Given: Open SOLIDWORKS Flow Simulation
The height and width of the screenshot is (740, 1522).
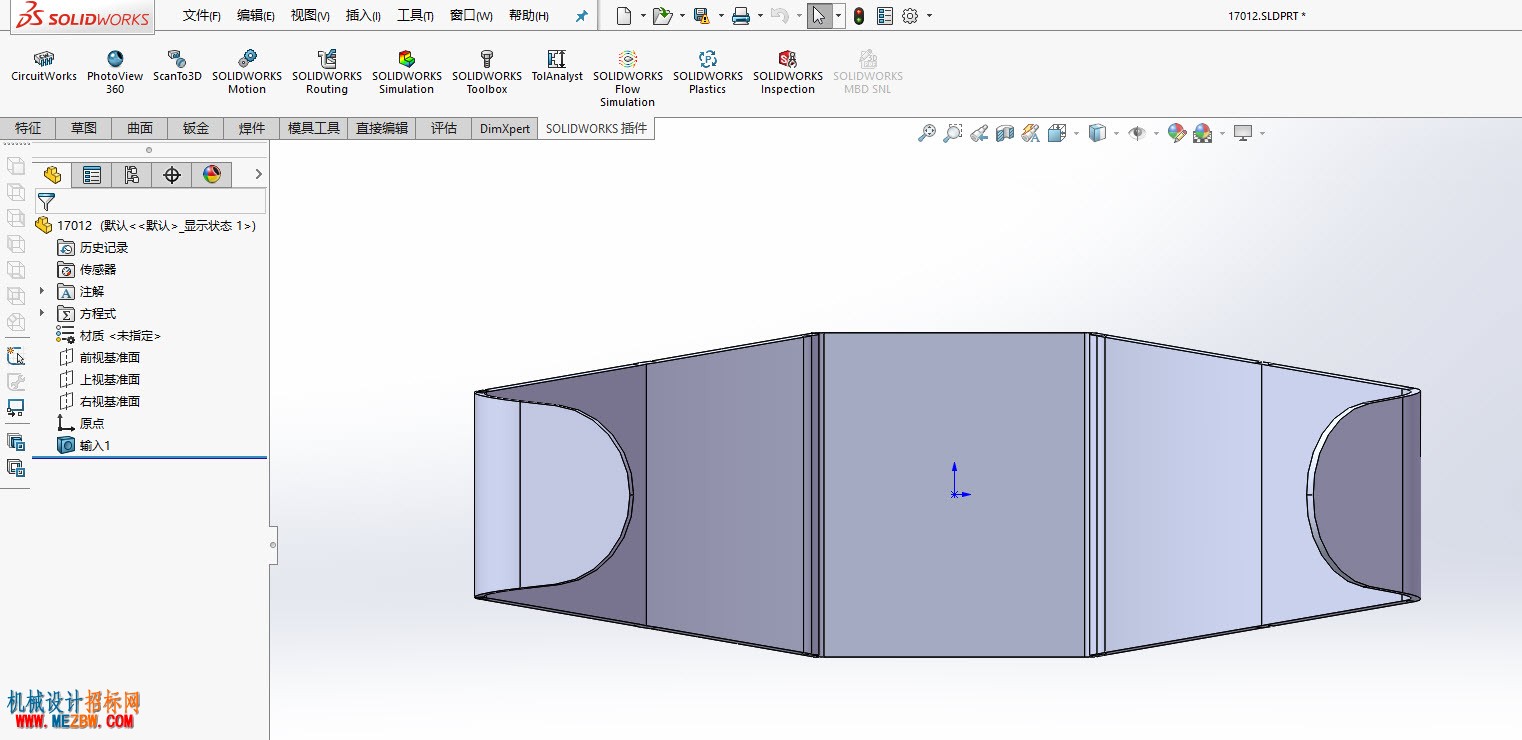Looking at the screenshot, I should tap(628, 79).
